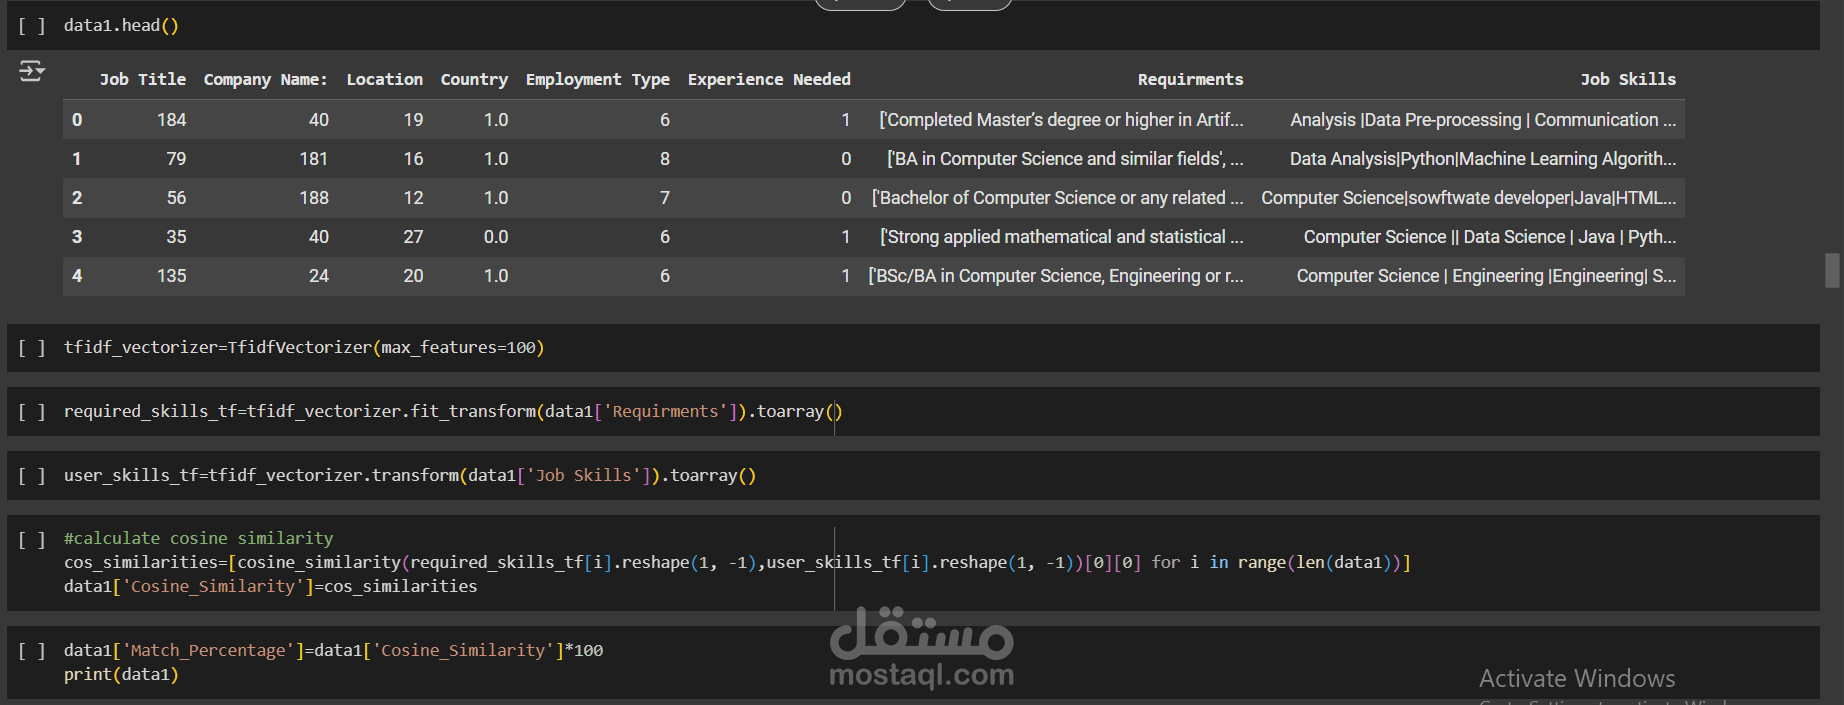The height and width of the screenshot is (705, 1844).
Task: Run the calculate cosine similarity cell
Action: pyautogui.click(x=32, y=540)
